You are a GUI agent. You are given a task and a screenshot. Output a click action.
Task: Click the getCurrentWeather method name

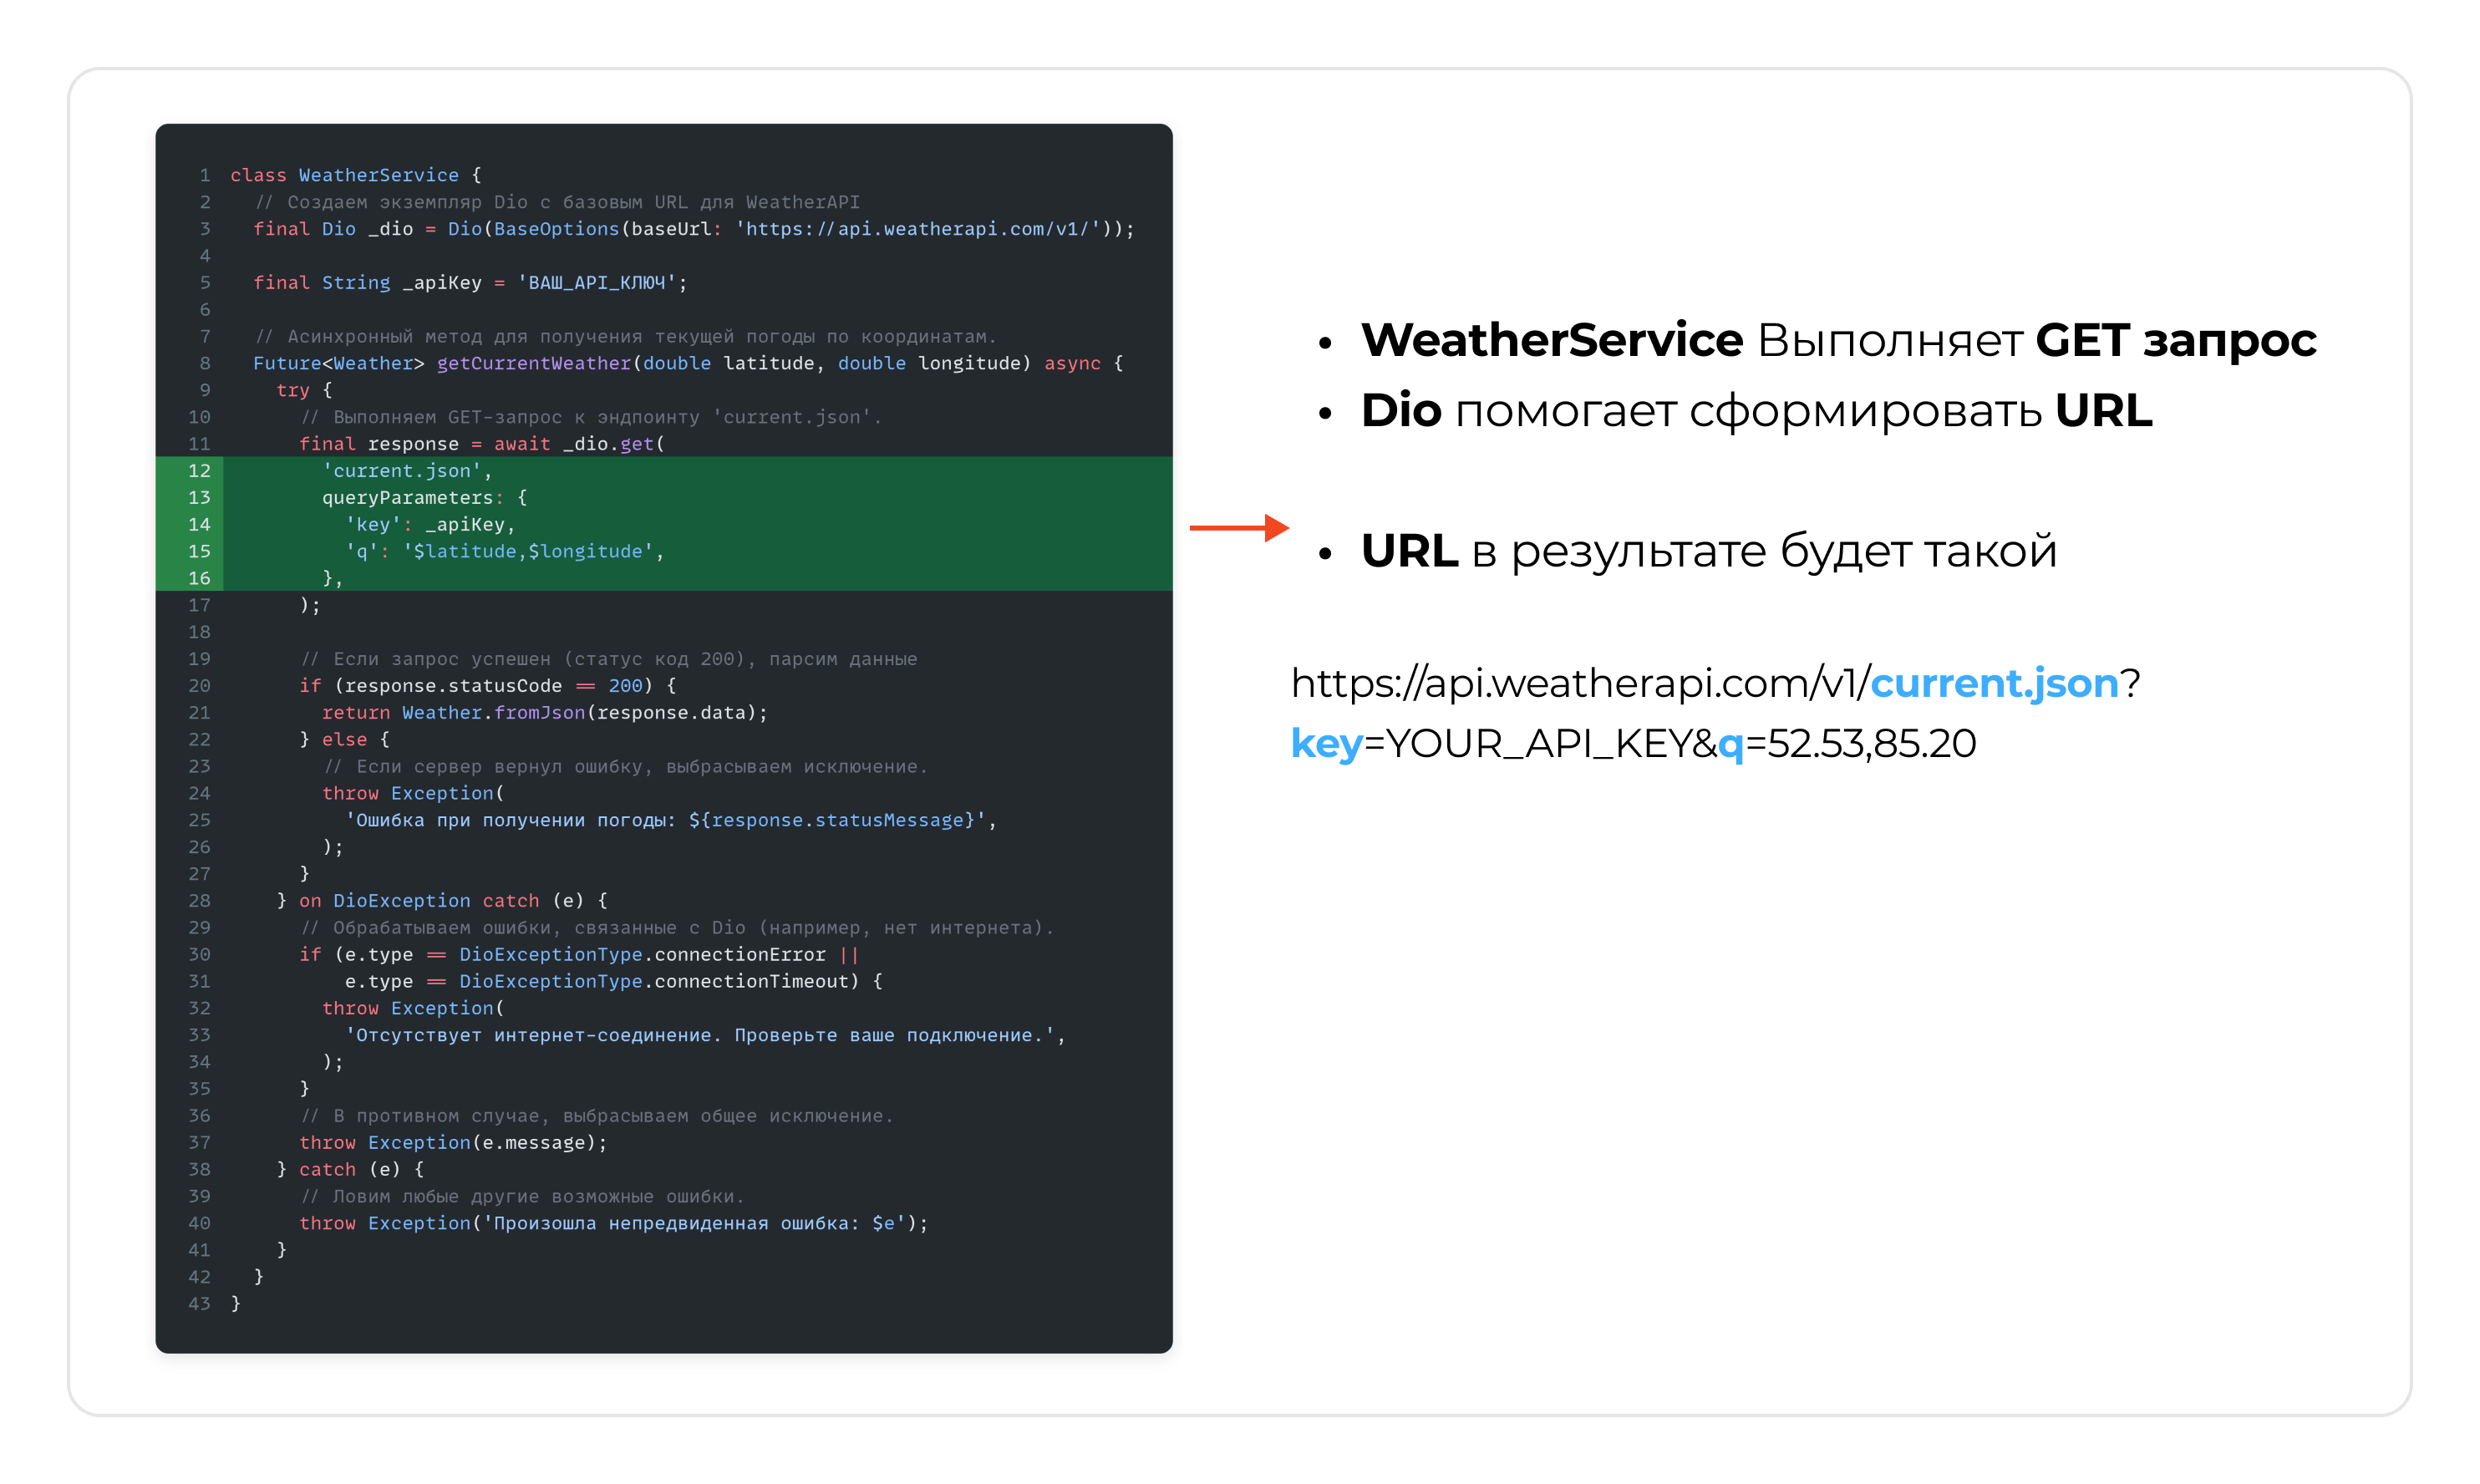pyautogui.click(x=534, y=363)
